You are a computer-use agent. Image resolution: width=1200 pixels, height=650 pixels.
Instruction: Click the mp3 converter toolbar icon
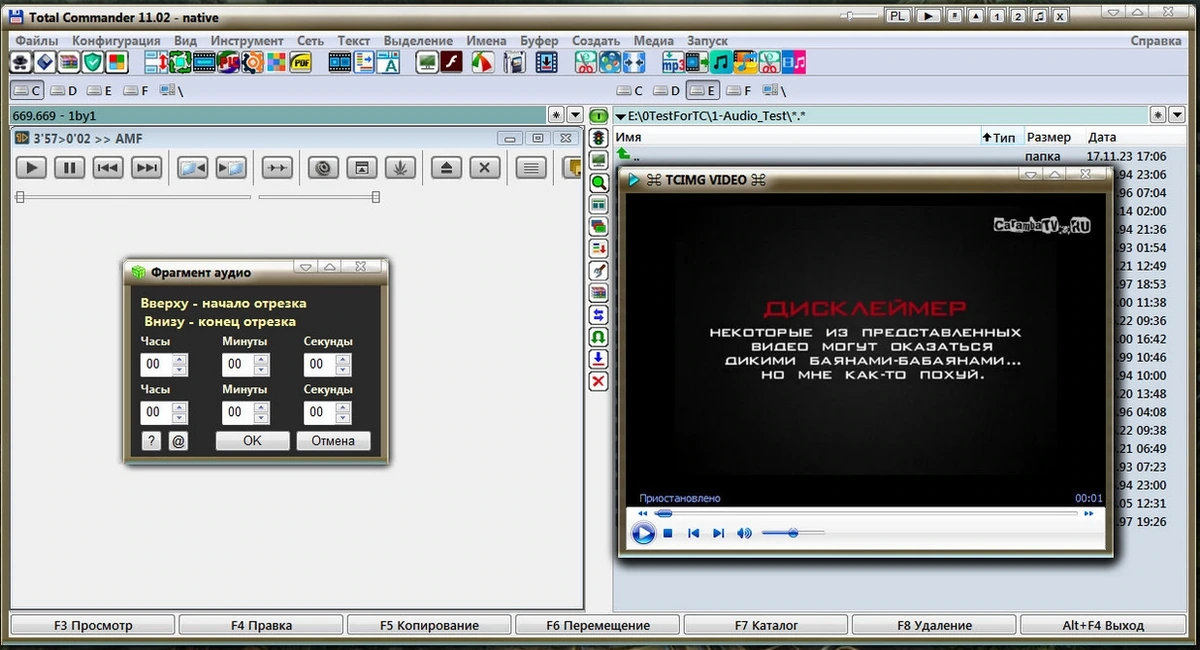pos(673,63)
